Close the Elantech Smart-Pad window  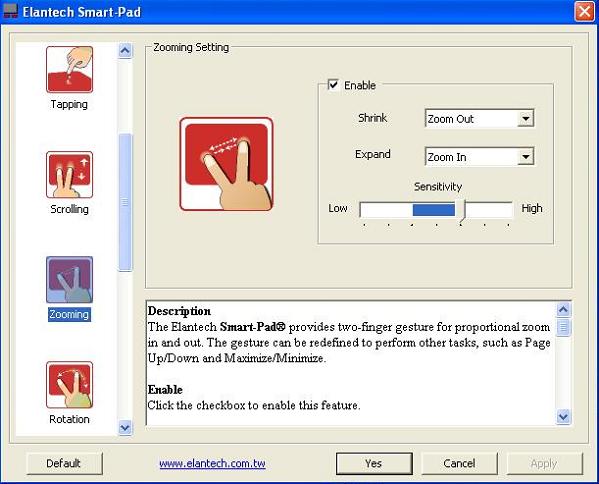[x=584, y=12]
